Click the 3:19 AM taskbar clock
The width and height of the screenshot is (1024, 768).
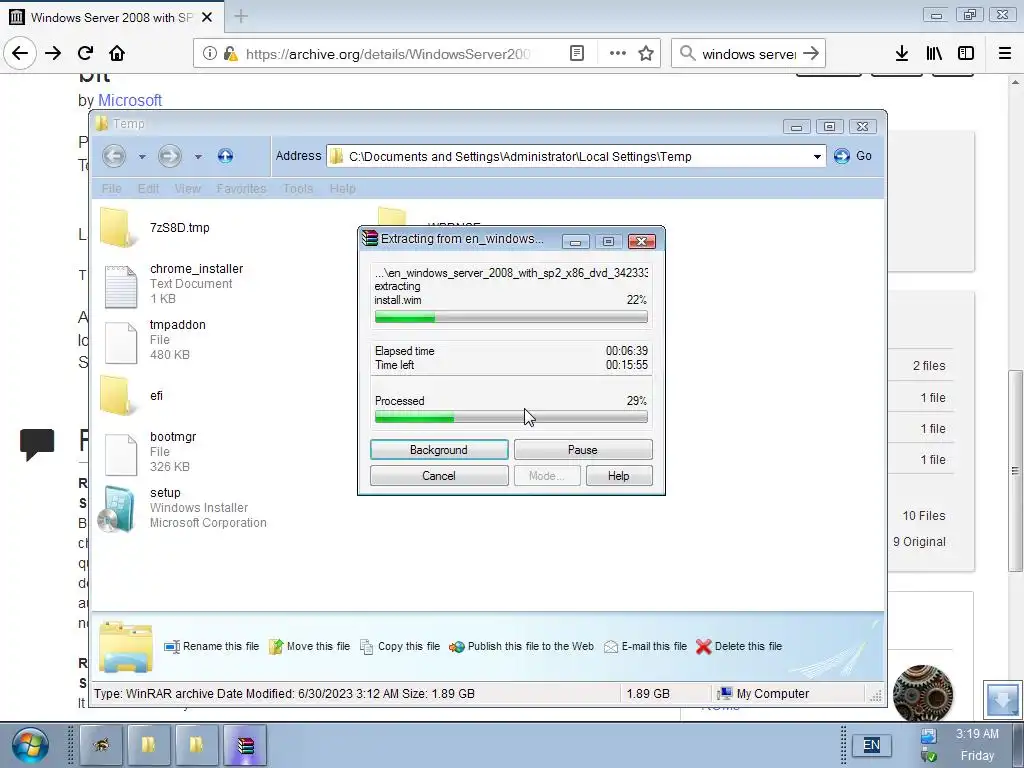click(977, 734)
